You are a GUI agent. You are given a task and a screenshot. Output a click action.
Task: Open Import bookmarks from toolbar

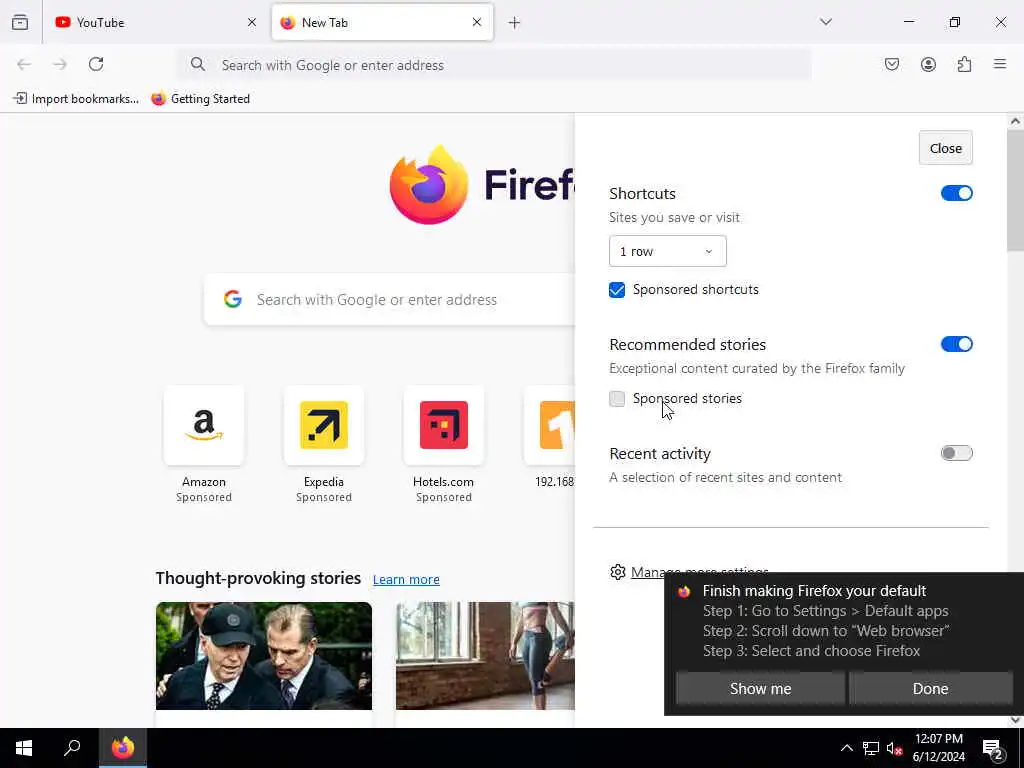76,99
